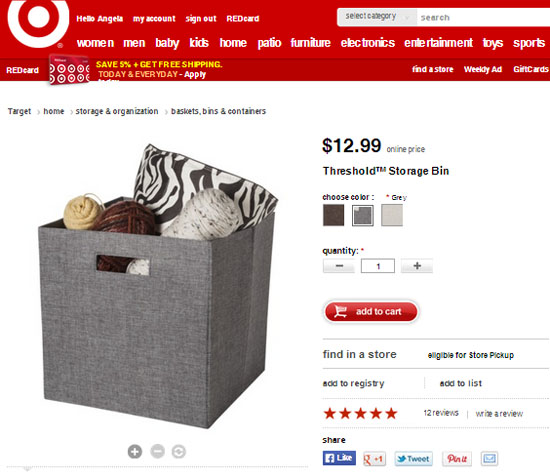Open the electronics menu
550x473 pixels.
368,43
